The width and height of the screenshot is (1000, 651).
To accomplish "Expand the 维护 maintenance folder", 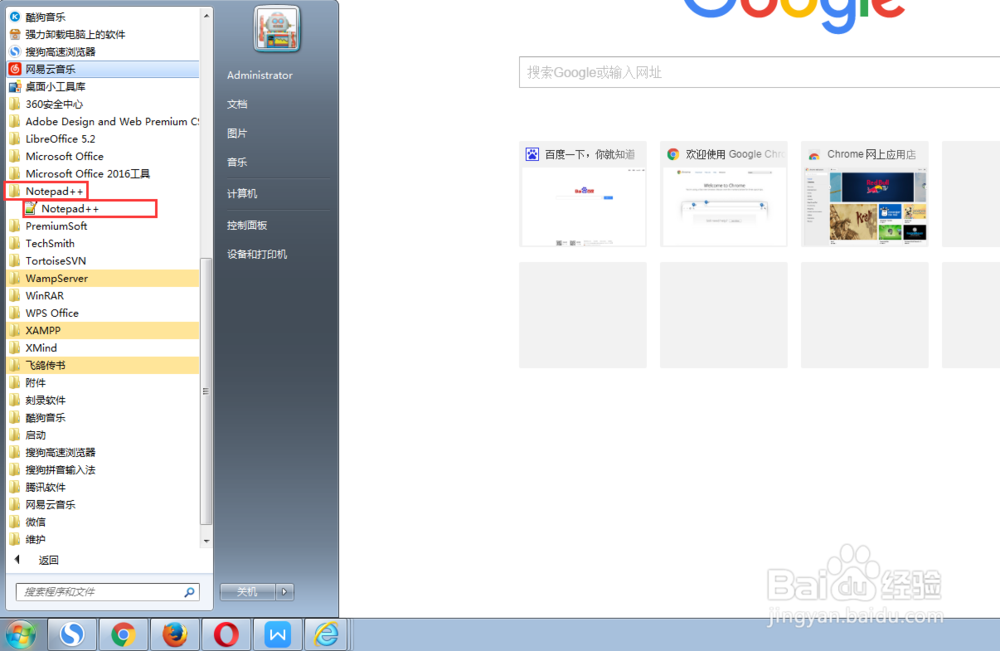I will point(102,539).
